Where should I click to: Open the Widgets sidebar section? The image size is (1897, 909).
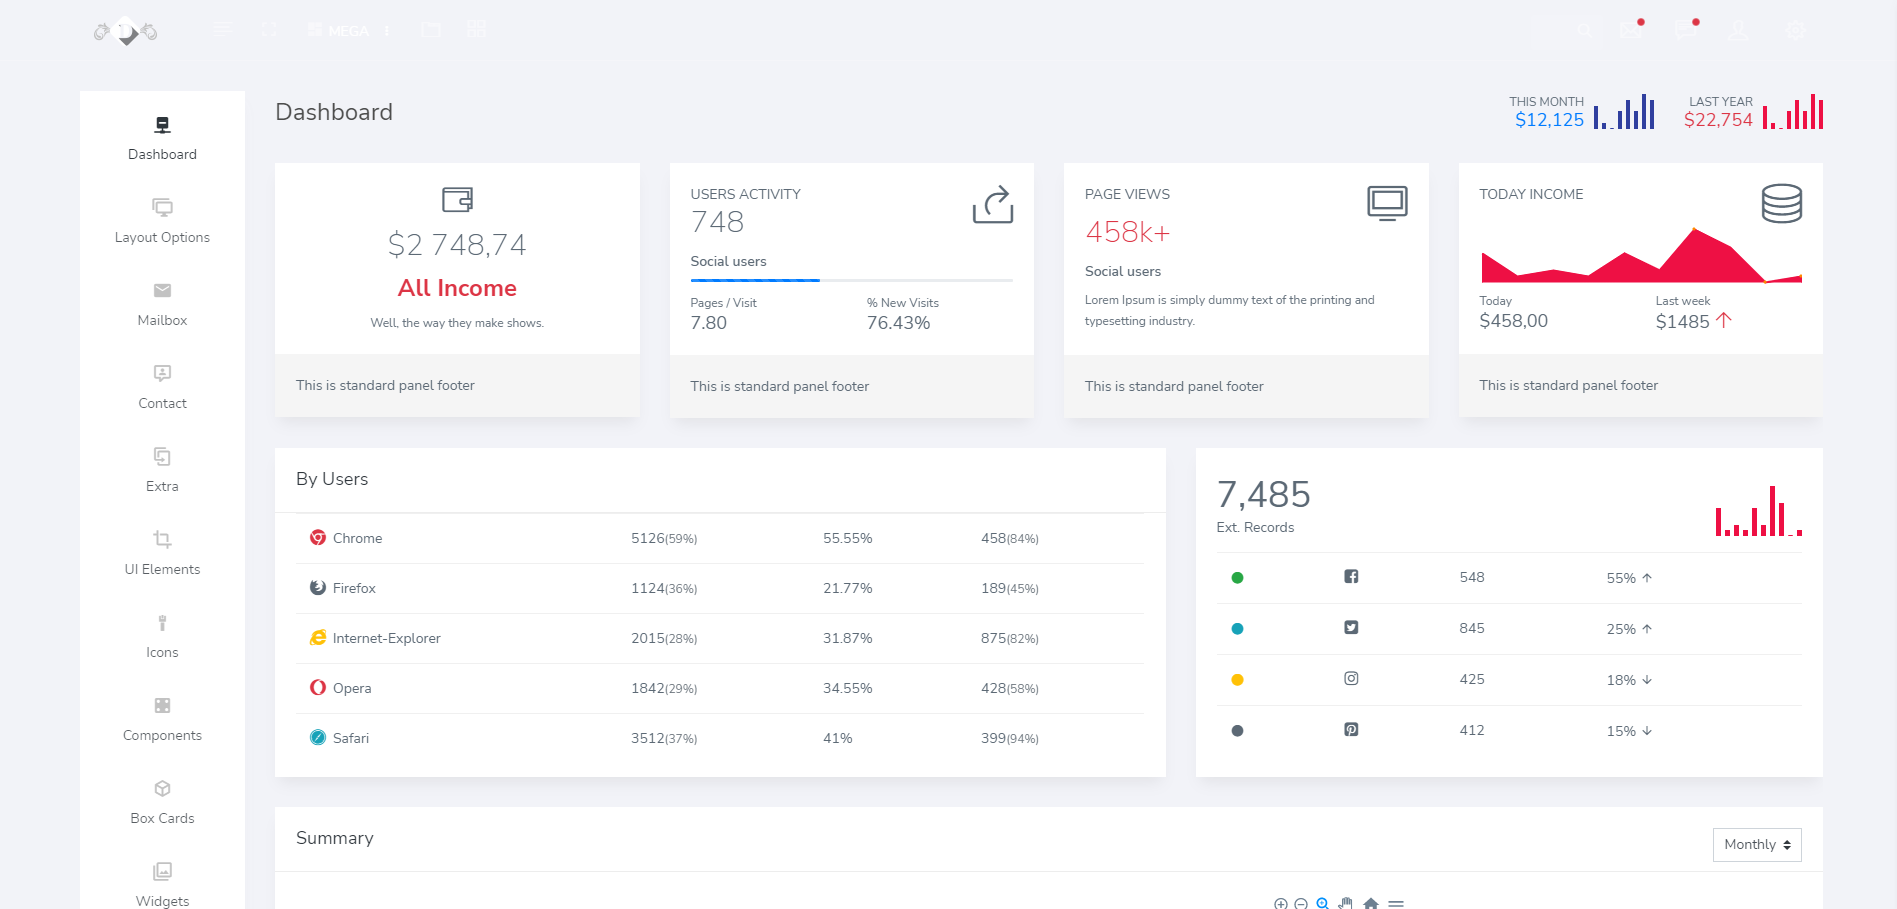click(162, 885)
